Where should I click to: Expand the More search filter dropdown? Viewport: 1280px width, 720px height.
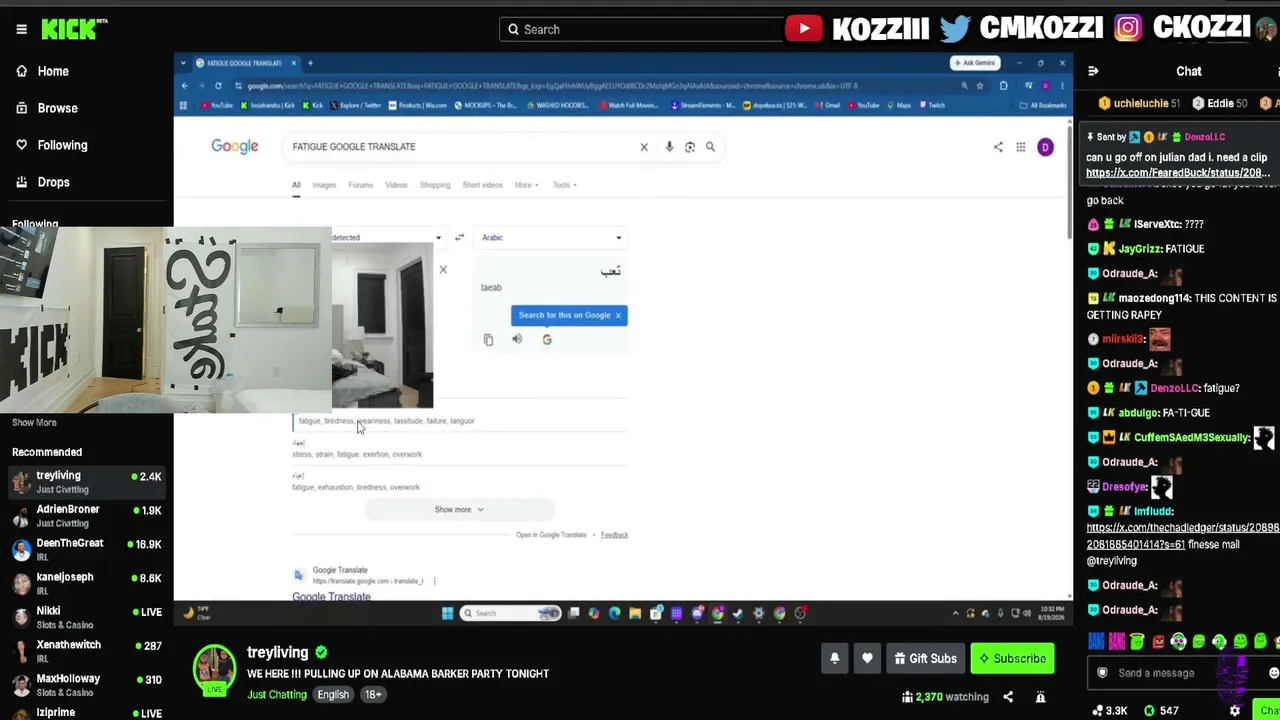pyautogui.click(x=526, y=185)
